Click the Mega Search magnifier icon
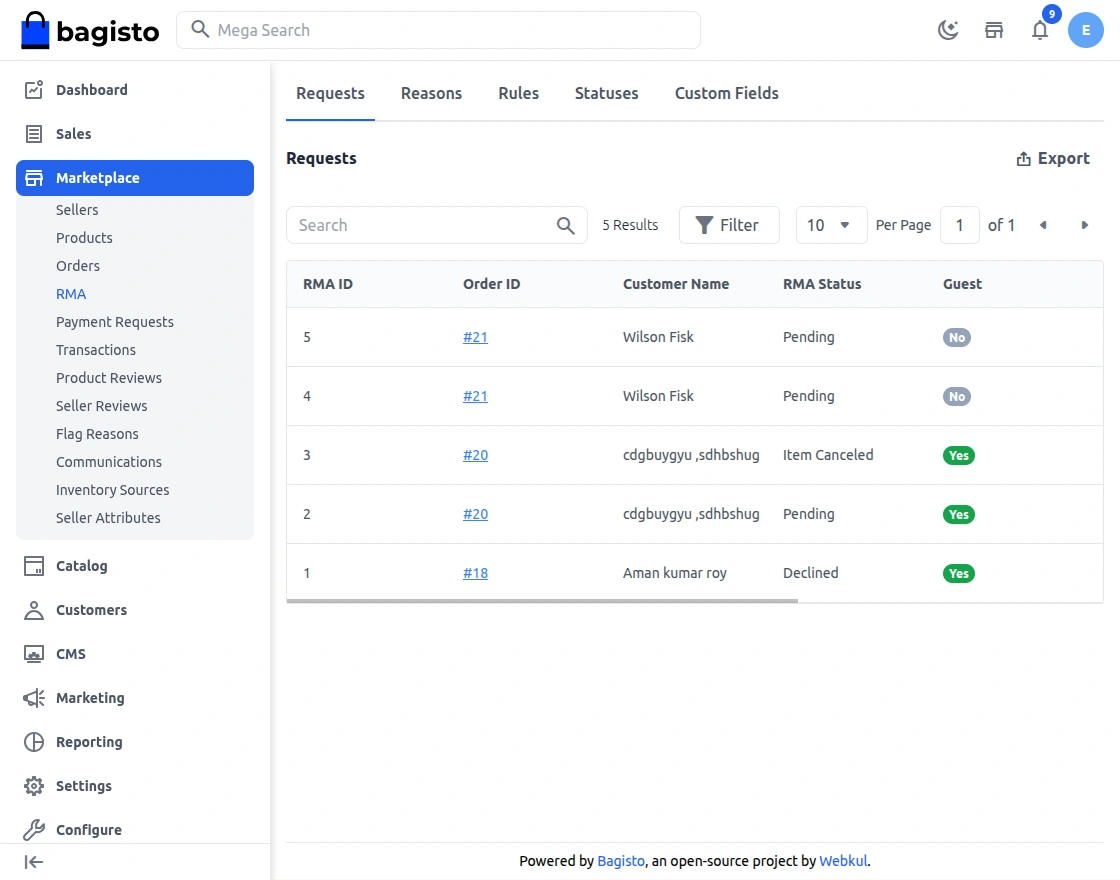1120x880 pixels. pos(199,30)
